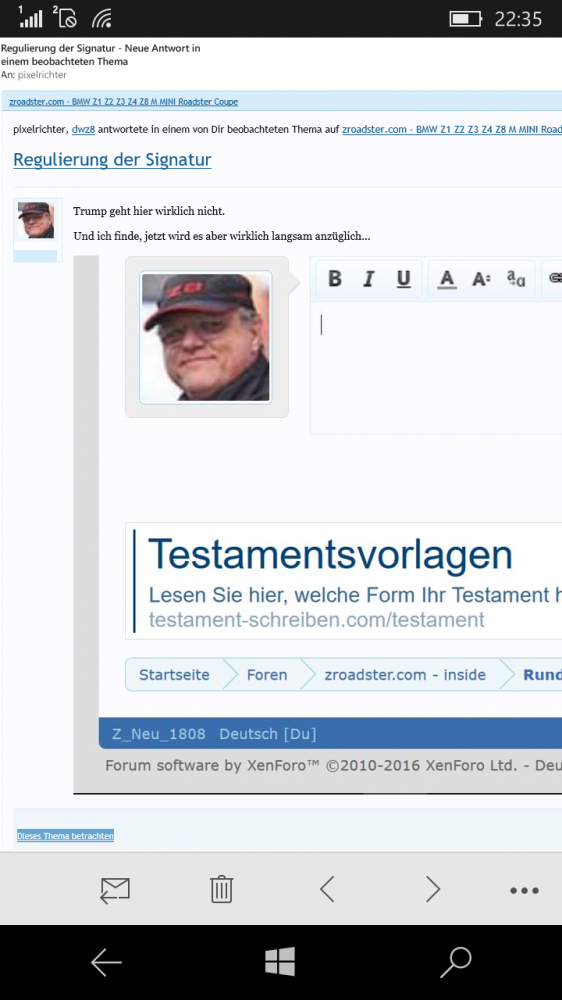Toggle bold B formatting in embedded editor

(335, 279)
